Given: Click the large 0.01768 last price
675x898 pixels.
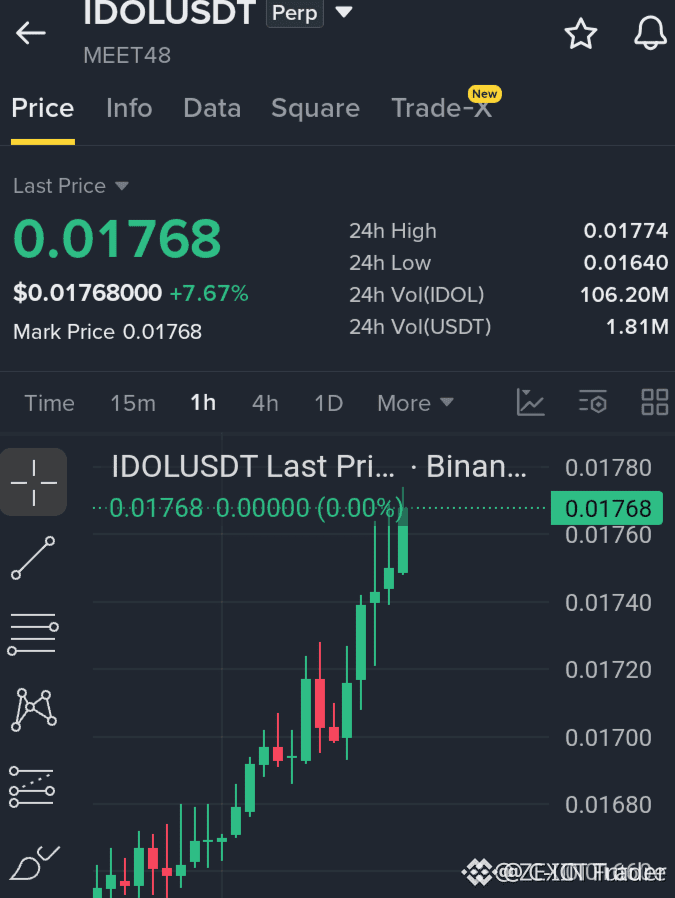Looking at the screenshot, I should tap(117, 238).
